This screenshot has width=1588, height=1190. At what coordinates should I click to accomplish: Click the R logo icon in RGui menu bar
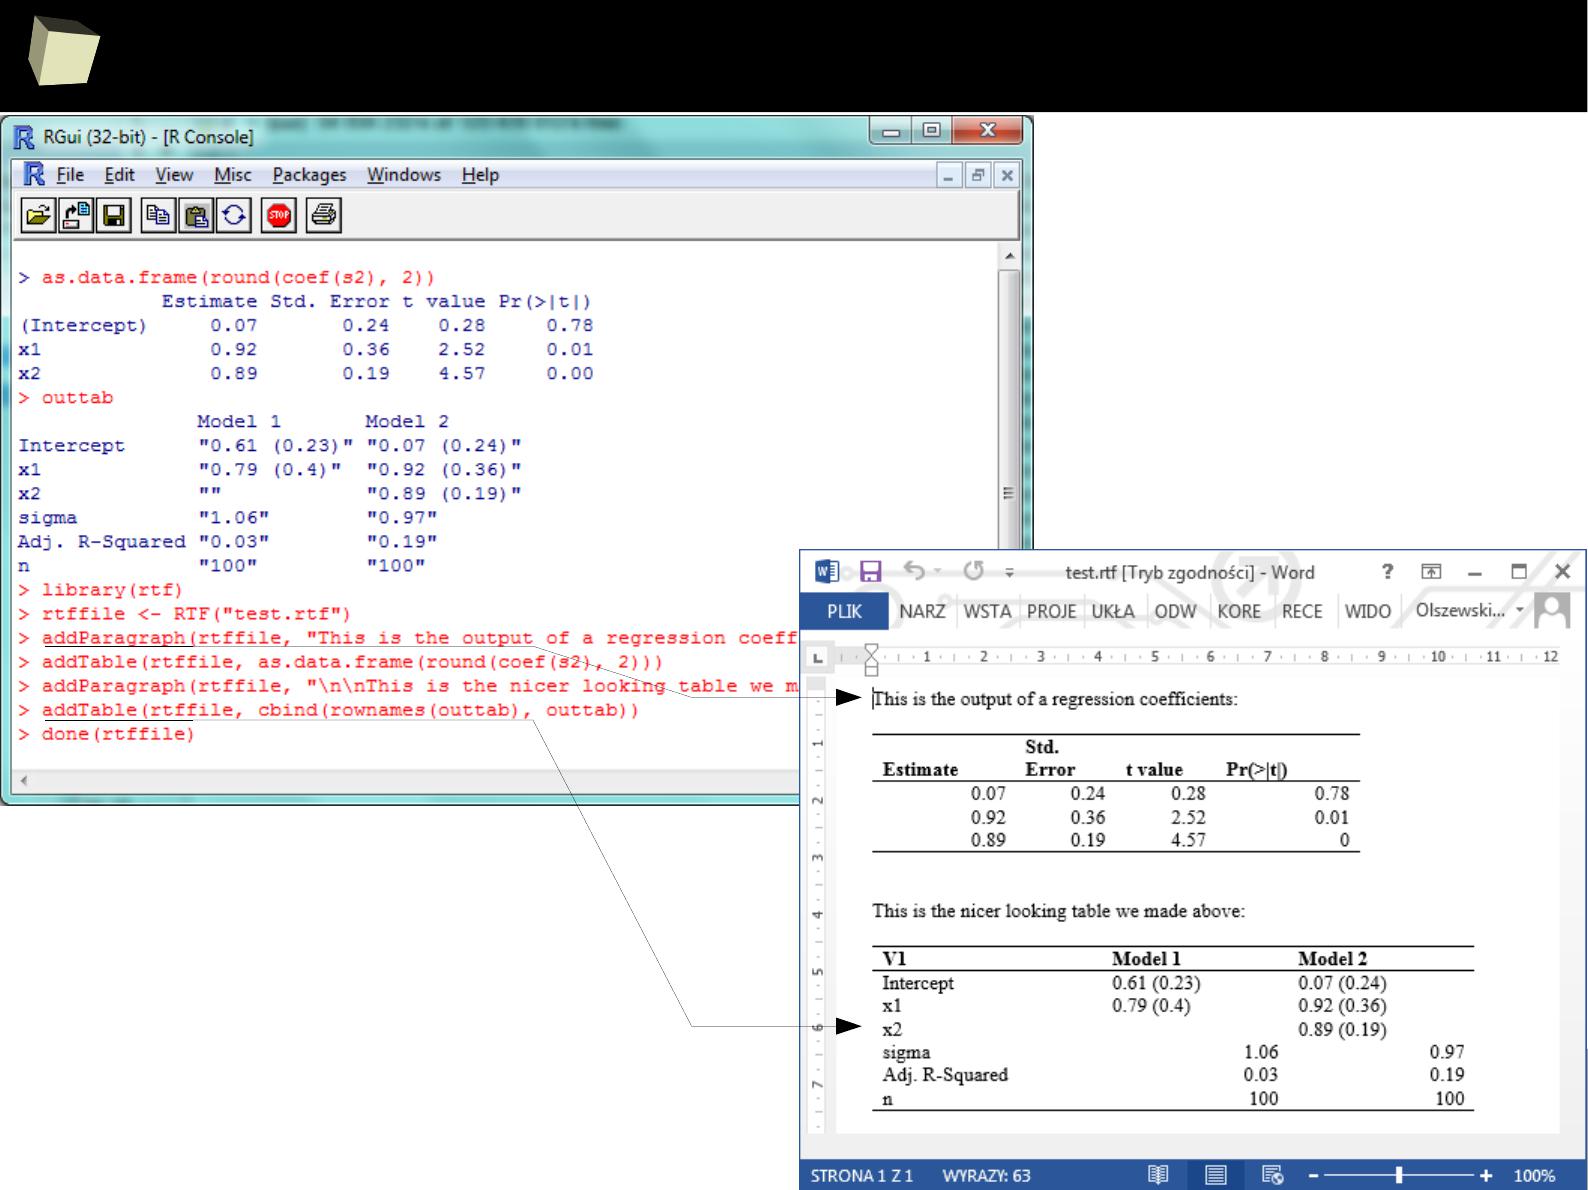click(34, 174)
